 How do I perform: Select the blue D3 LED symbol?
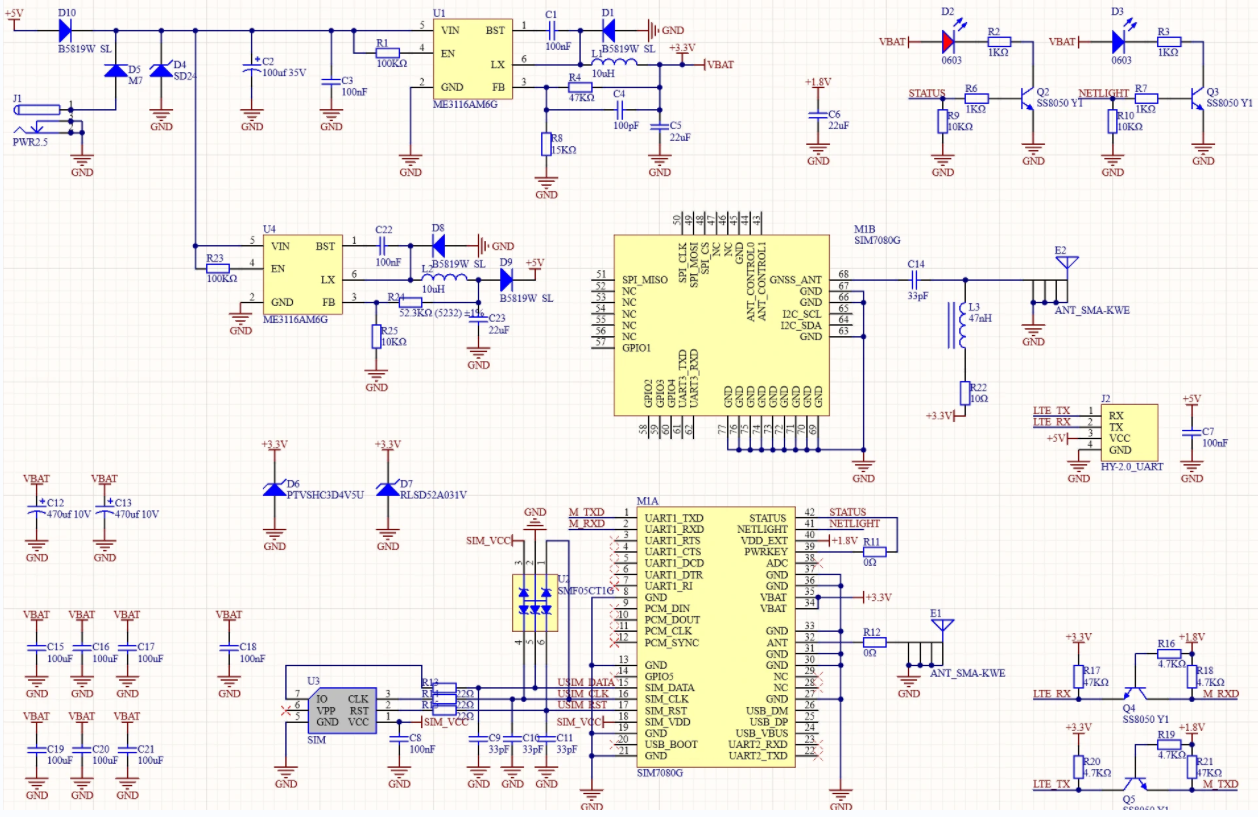pos(1119,42)
